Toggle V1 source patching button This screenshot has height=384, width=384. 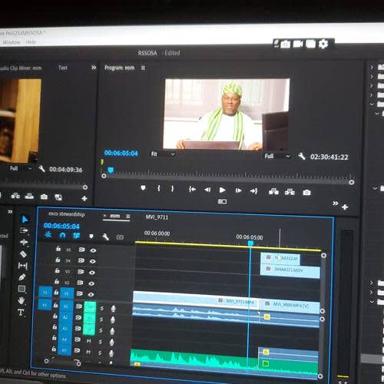45,293
